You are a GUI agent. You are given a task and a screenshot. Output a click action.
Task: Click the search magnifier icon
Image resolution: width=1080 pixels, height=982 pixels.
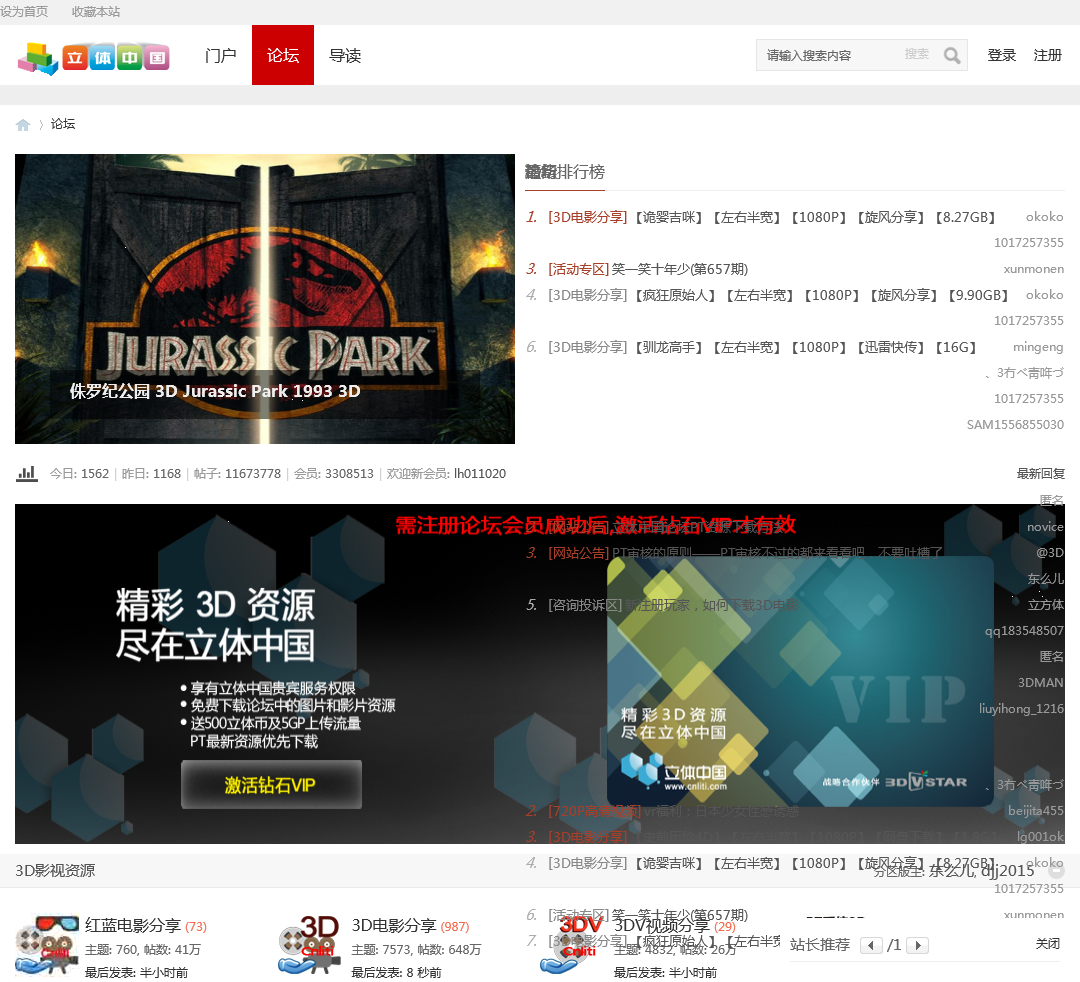(x=952, y=55)
